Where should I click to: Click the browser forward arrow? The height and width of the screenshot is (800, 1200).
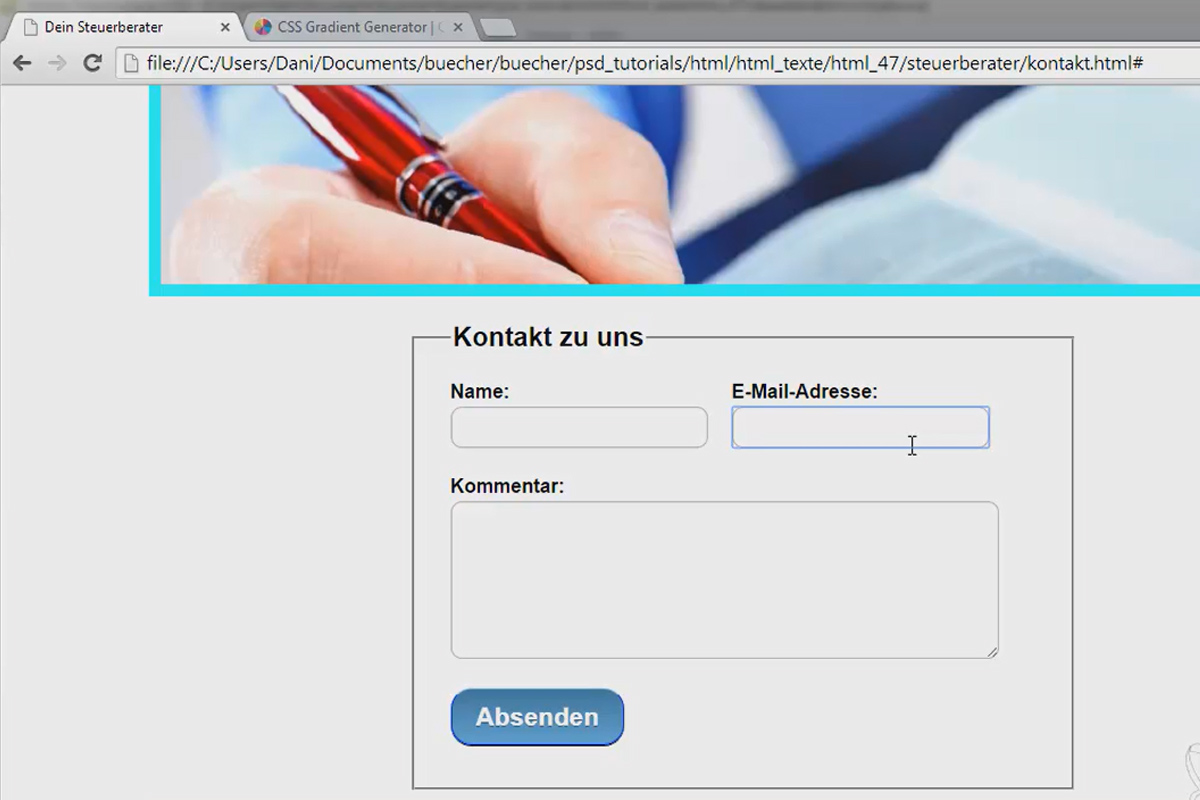point(57,63)
